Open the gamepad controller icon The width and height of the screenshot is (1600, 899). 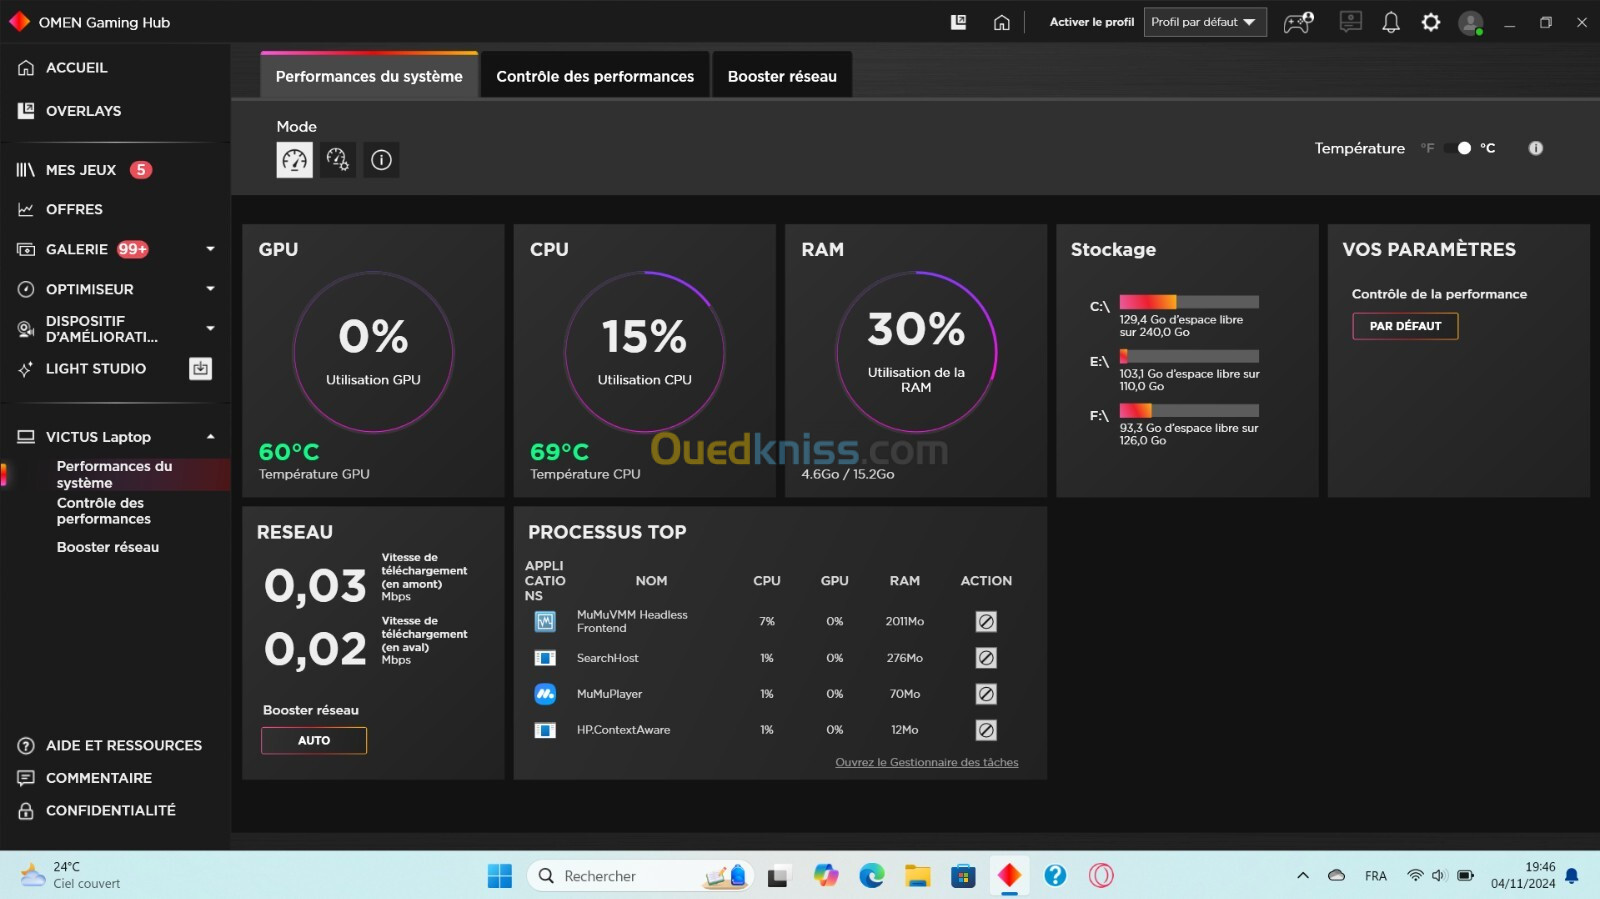pos(1298,22)
